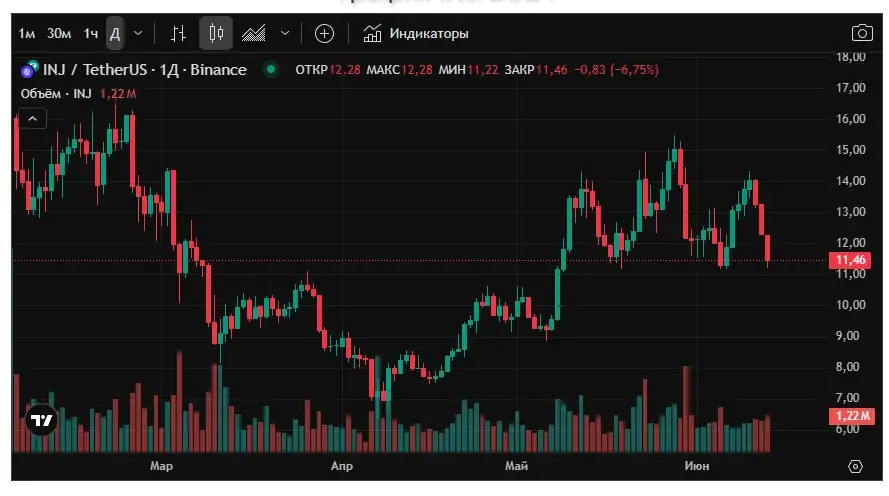Viewport: 889px width, 496px height.
Task: Click the МИН 11,22 low value
Action: pos(468,70)
